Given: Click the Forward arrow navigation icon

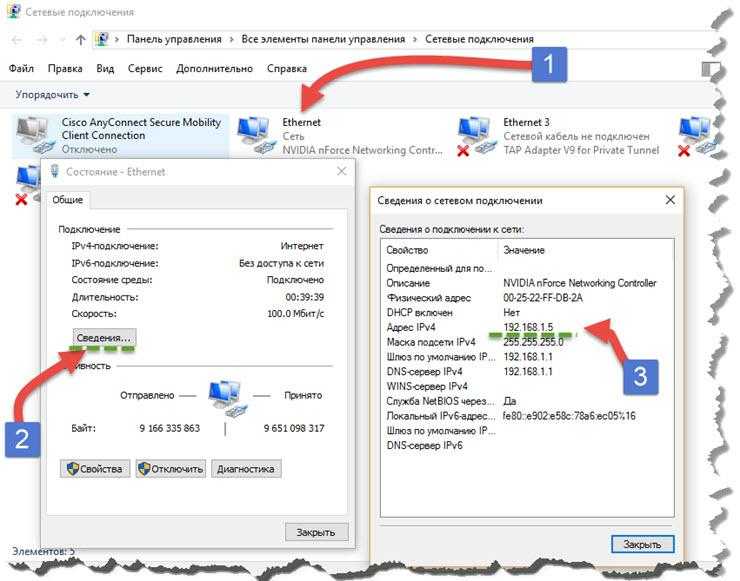Looking at the screenshot, I should pos(42,40).
